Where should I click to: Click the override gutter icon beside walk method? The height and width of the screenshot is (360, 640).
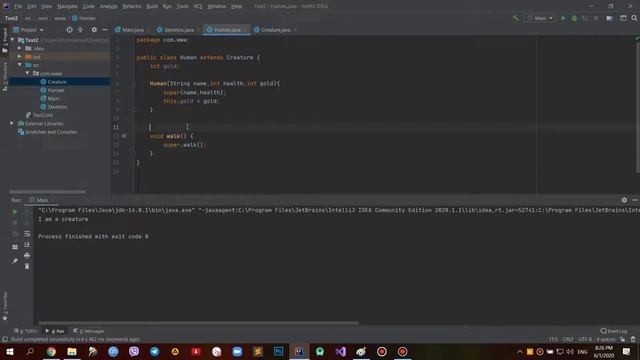(x=124, y=136)
